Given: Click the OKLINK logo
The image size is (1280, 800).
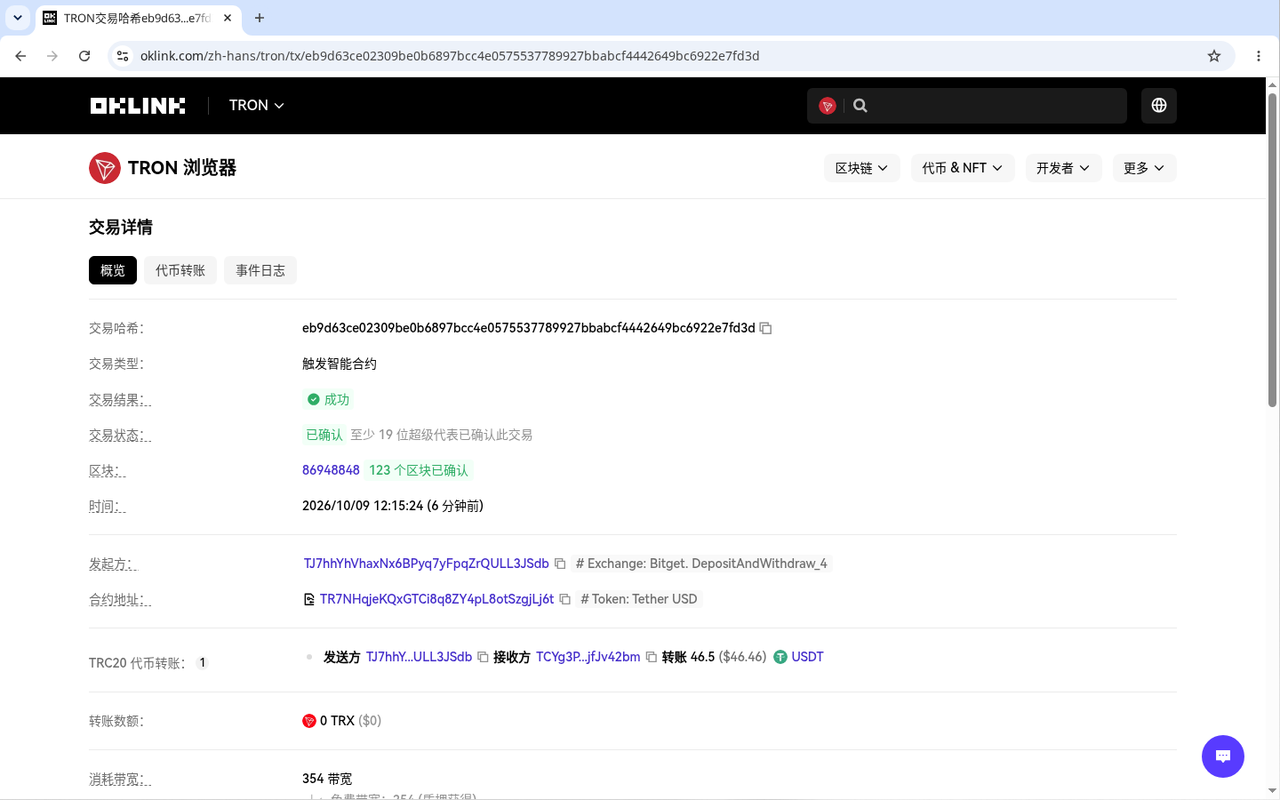Looking at the screenshot, I should point(137,105).
